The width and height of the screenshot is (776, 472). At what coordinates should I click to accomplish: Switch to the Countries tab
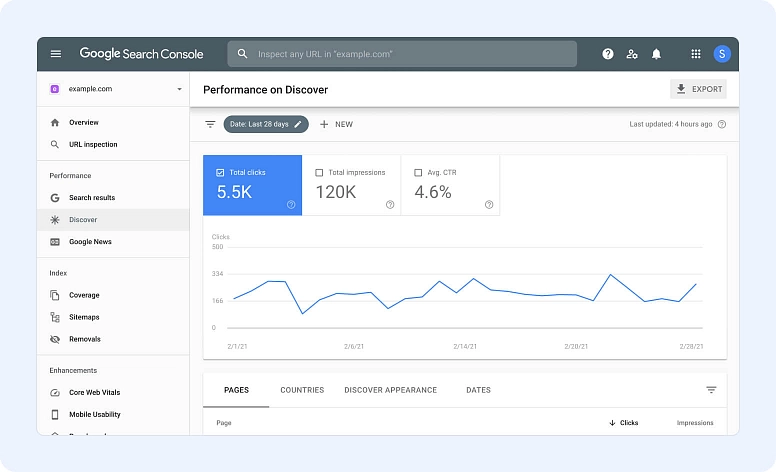[302, 390]
